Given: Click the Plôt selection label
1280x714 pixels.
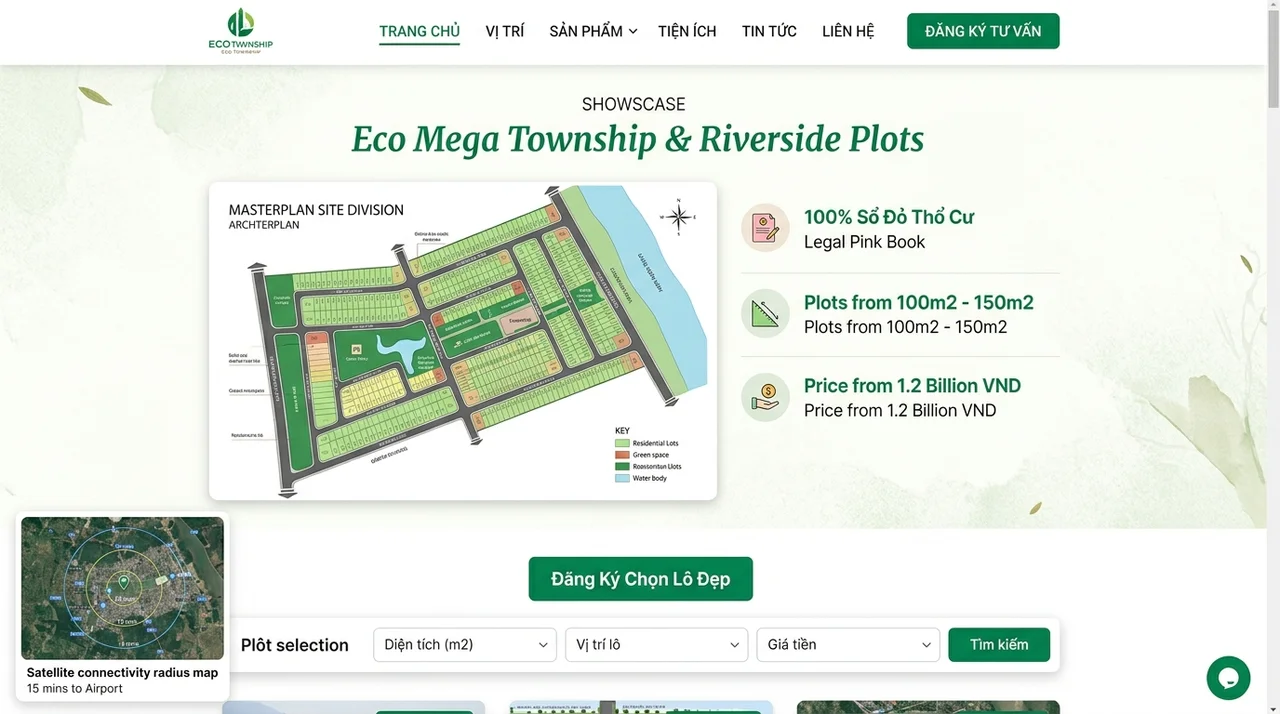Looking at the screenshot, I should tap(295, 645).
